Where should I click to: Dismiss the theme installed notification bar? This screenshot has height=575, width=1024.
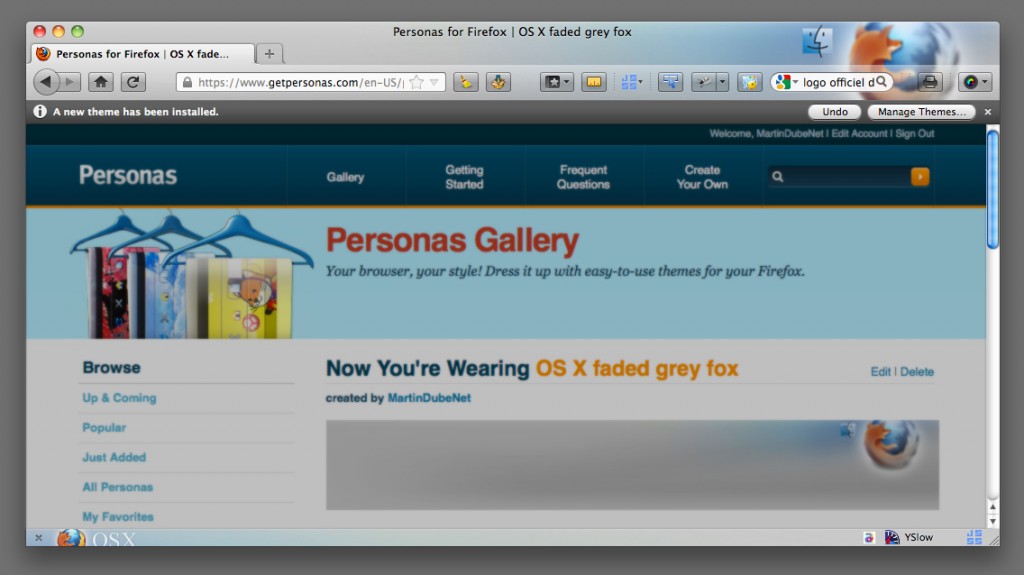pyautogui.click(x=988, y=112)
